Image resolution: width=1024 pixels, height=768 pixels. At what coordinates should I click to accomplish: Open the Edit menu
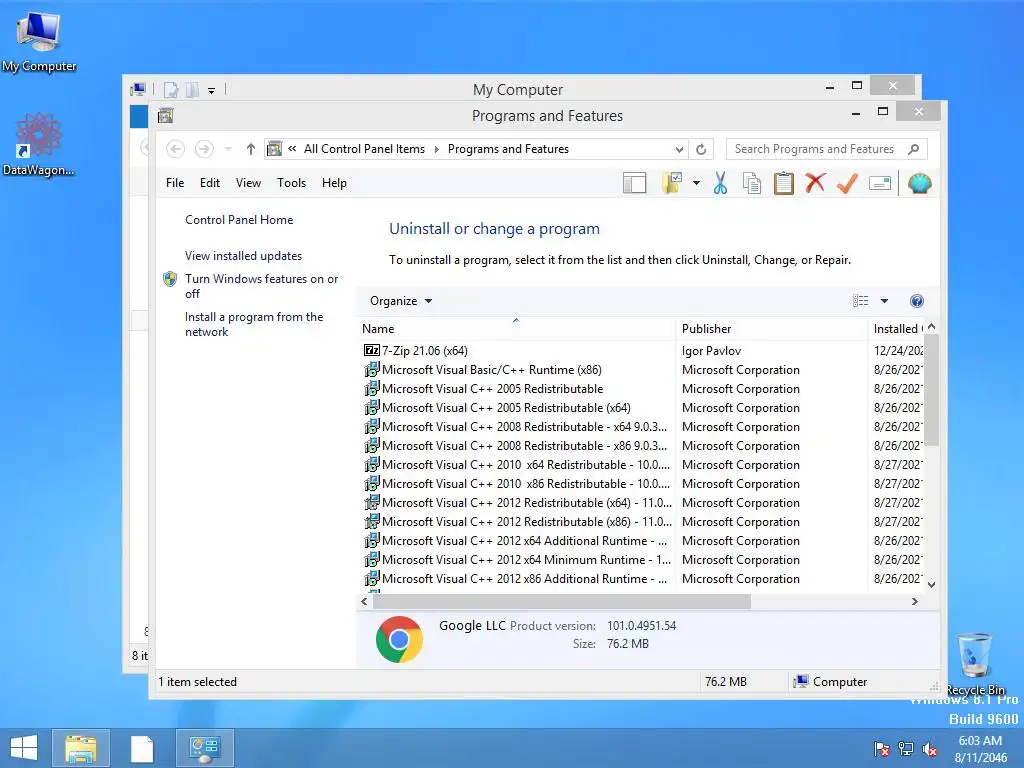pos(210,183)
